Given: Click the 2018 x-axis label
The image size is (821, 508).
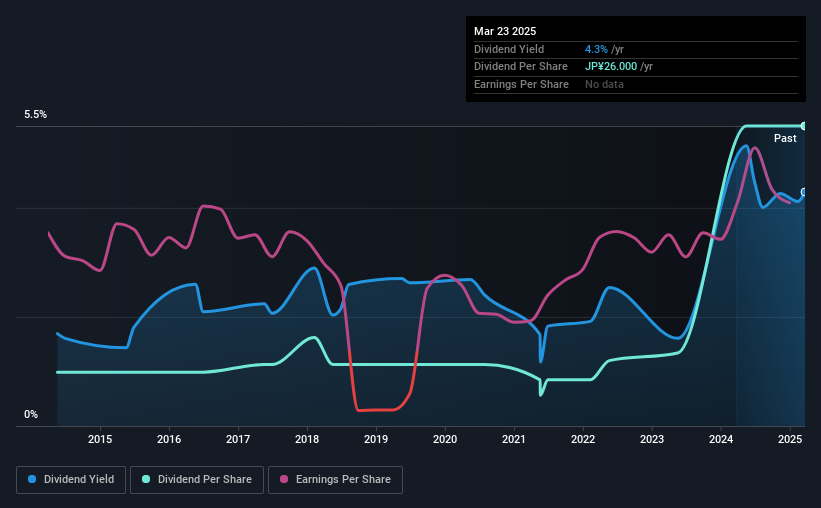Looking at the screenshot, I should pyautogui.click(x=307, y=439).
